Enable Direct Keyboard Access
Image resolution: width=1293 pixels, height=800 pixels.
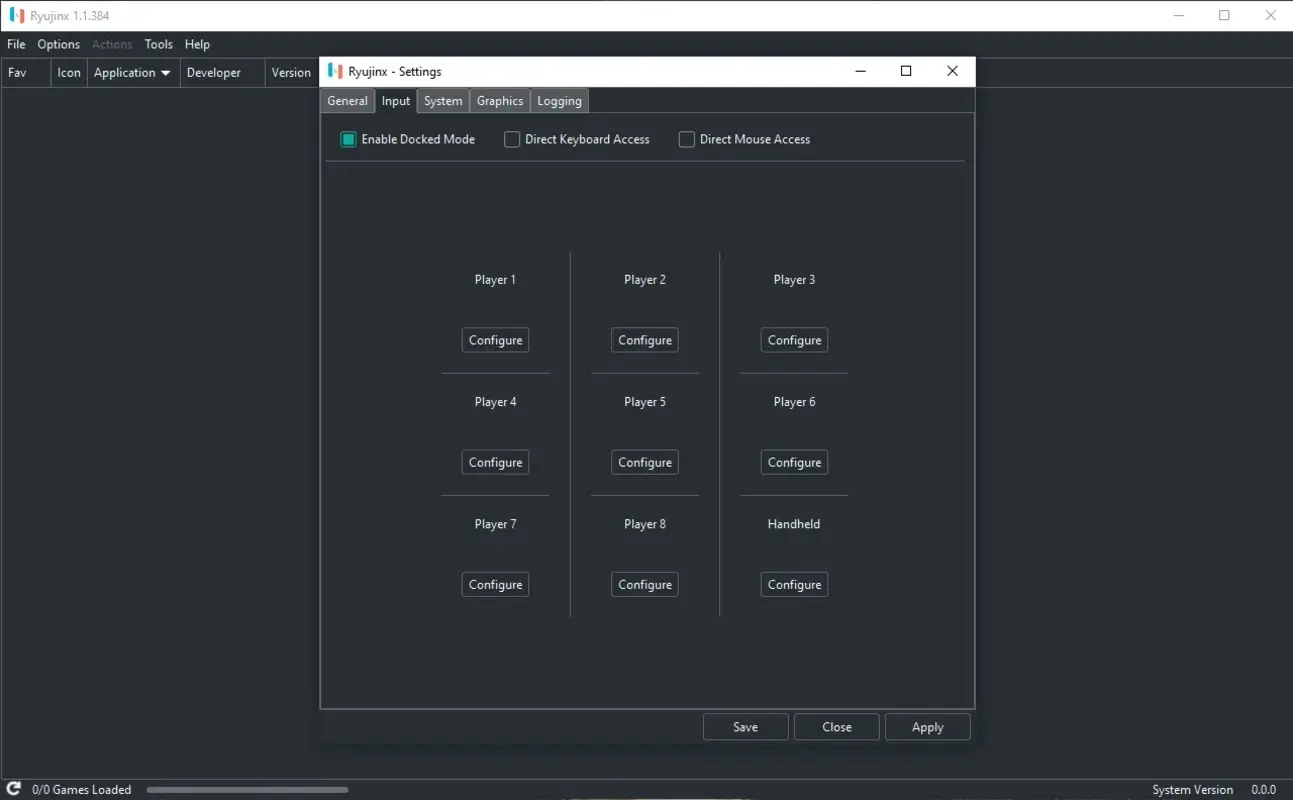click(x=511, y=139)
